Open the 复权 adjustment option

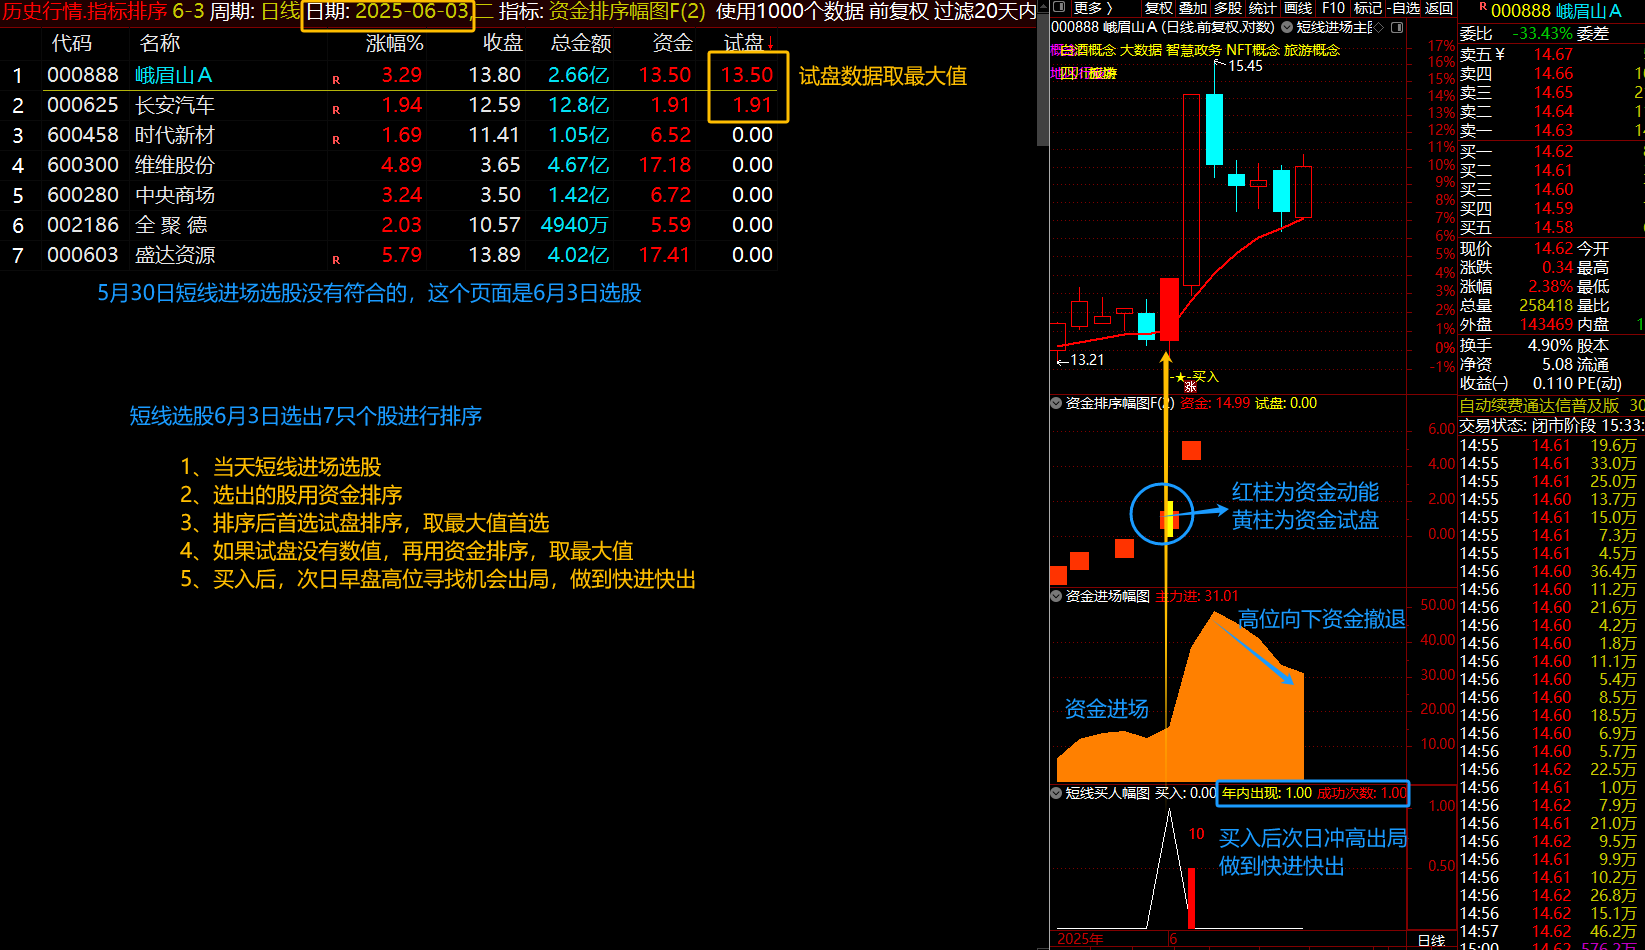click(x=1159, y=8)
